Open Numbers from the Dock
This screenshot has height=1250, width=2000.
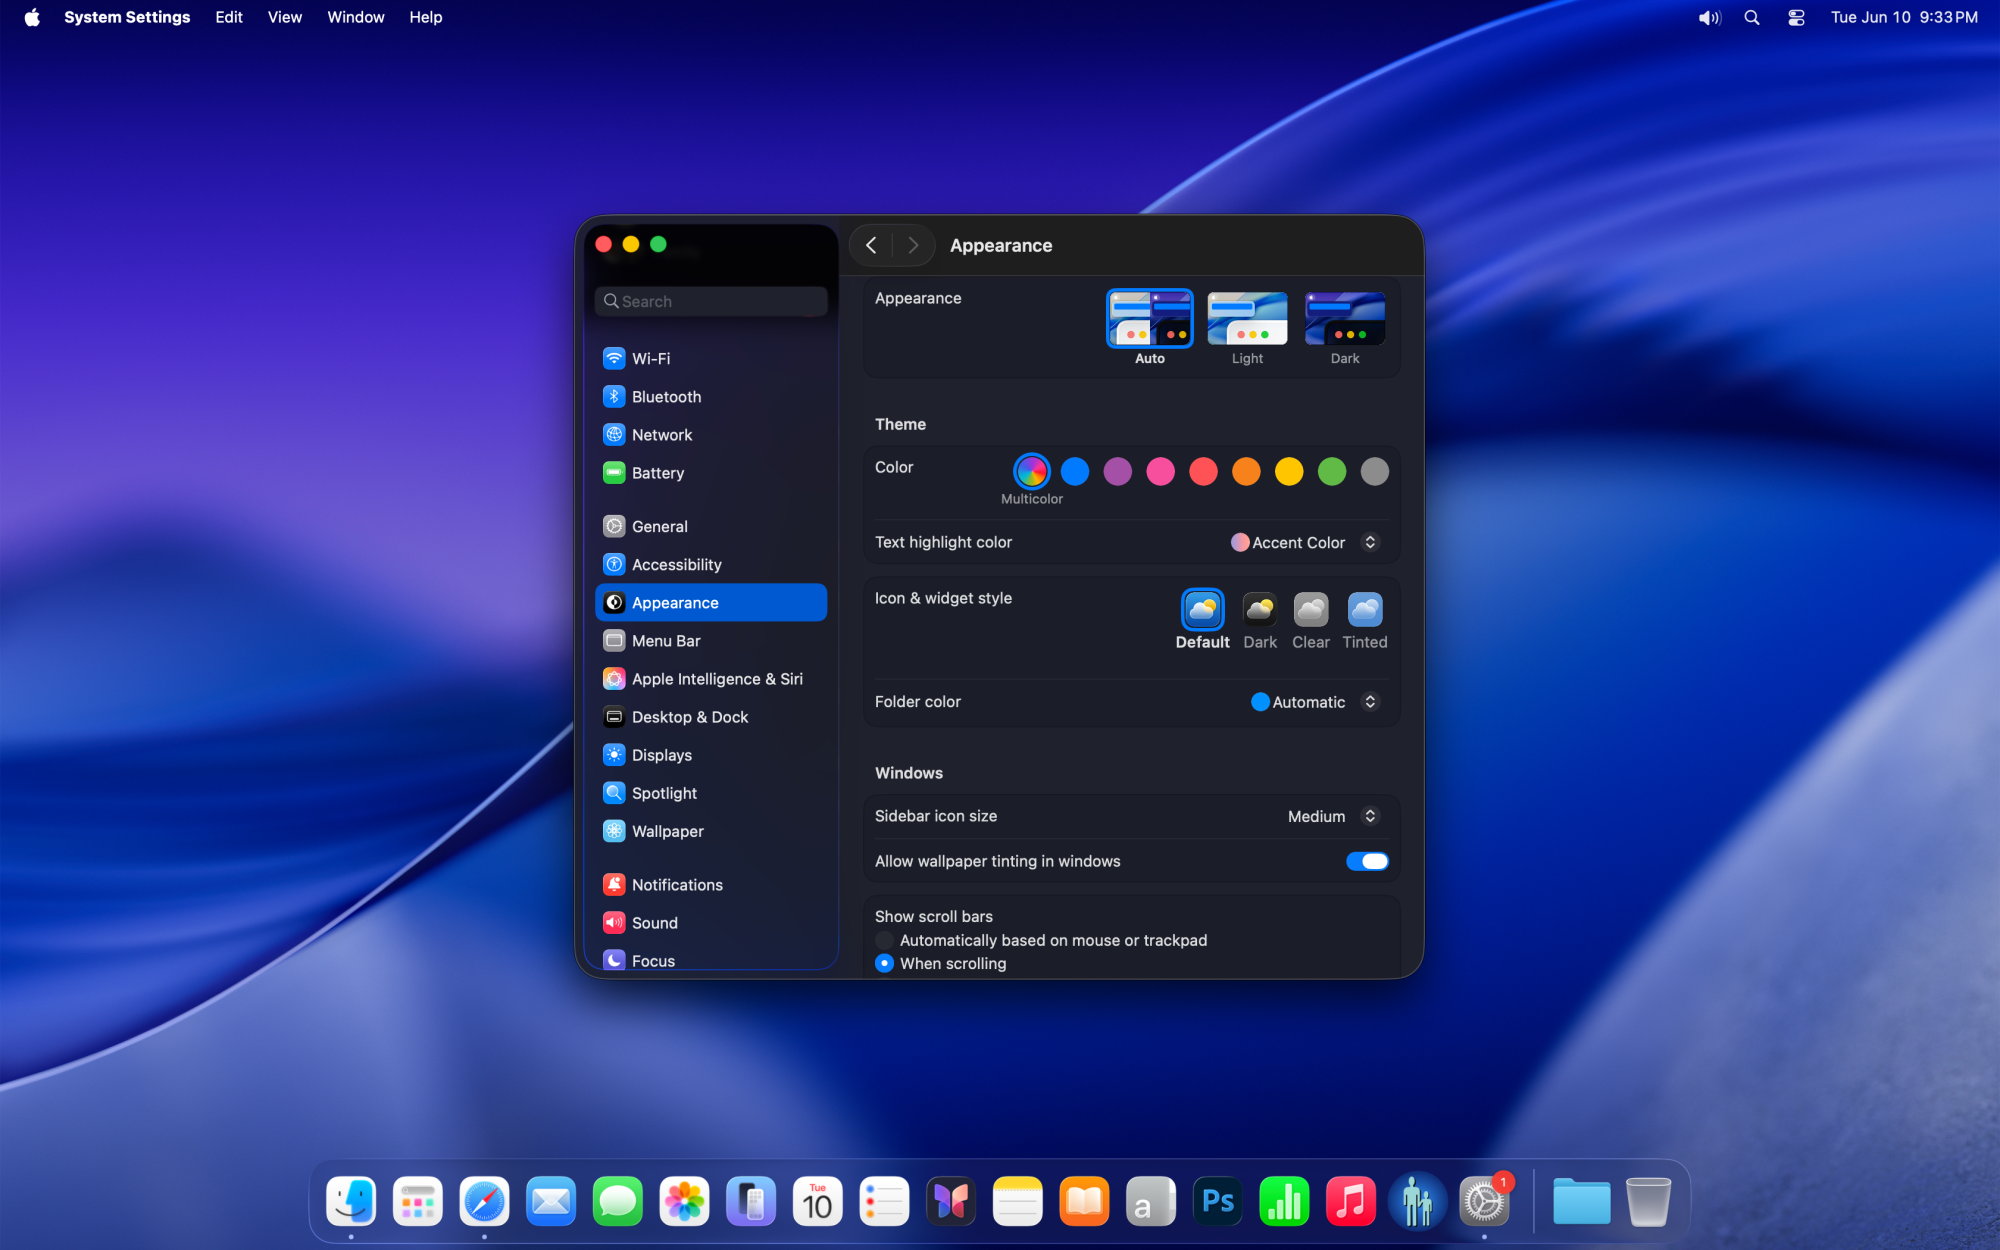click(x=1284, y=1201)
